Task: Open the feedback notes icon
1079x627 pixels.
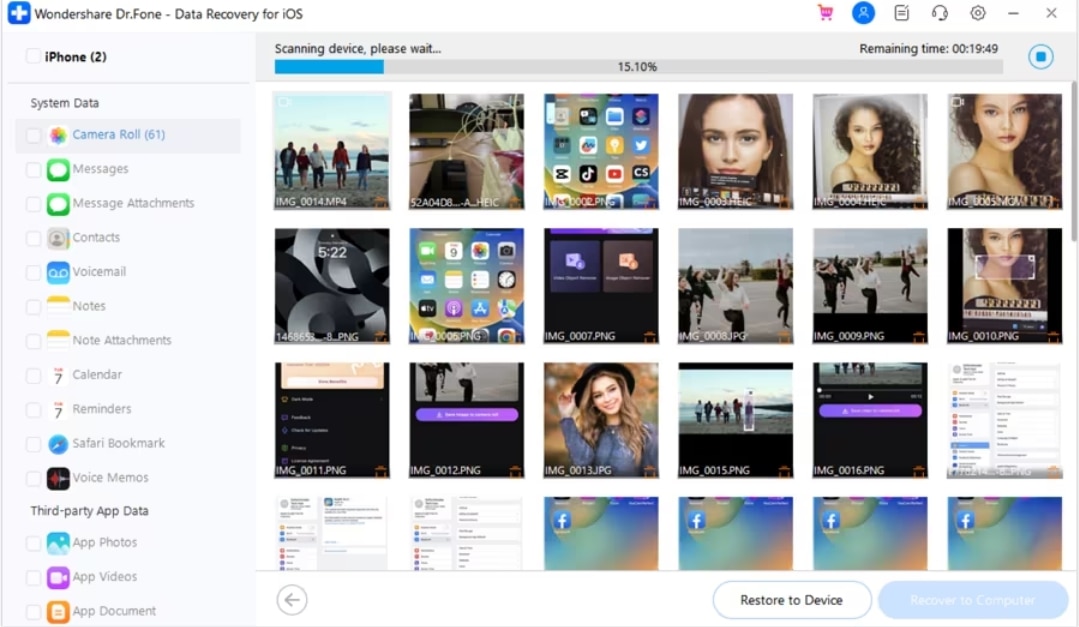Action: (x=901, y=12)
